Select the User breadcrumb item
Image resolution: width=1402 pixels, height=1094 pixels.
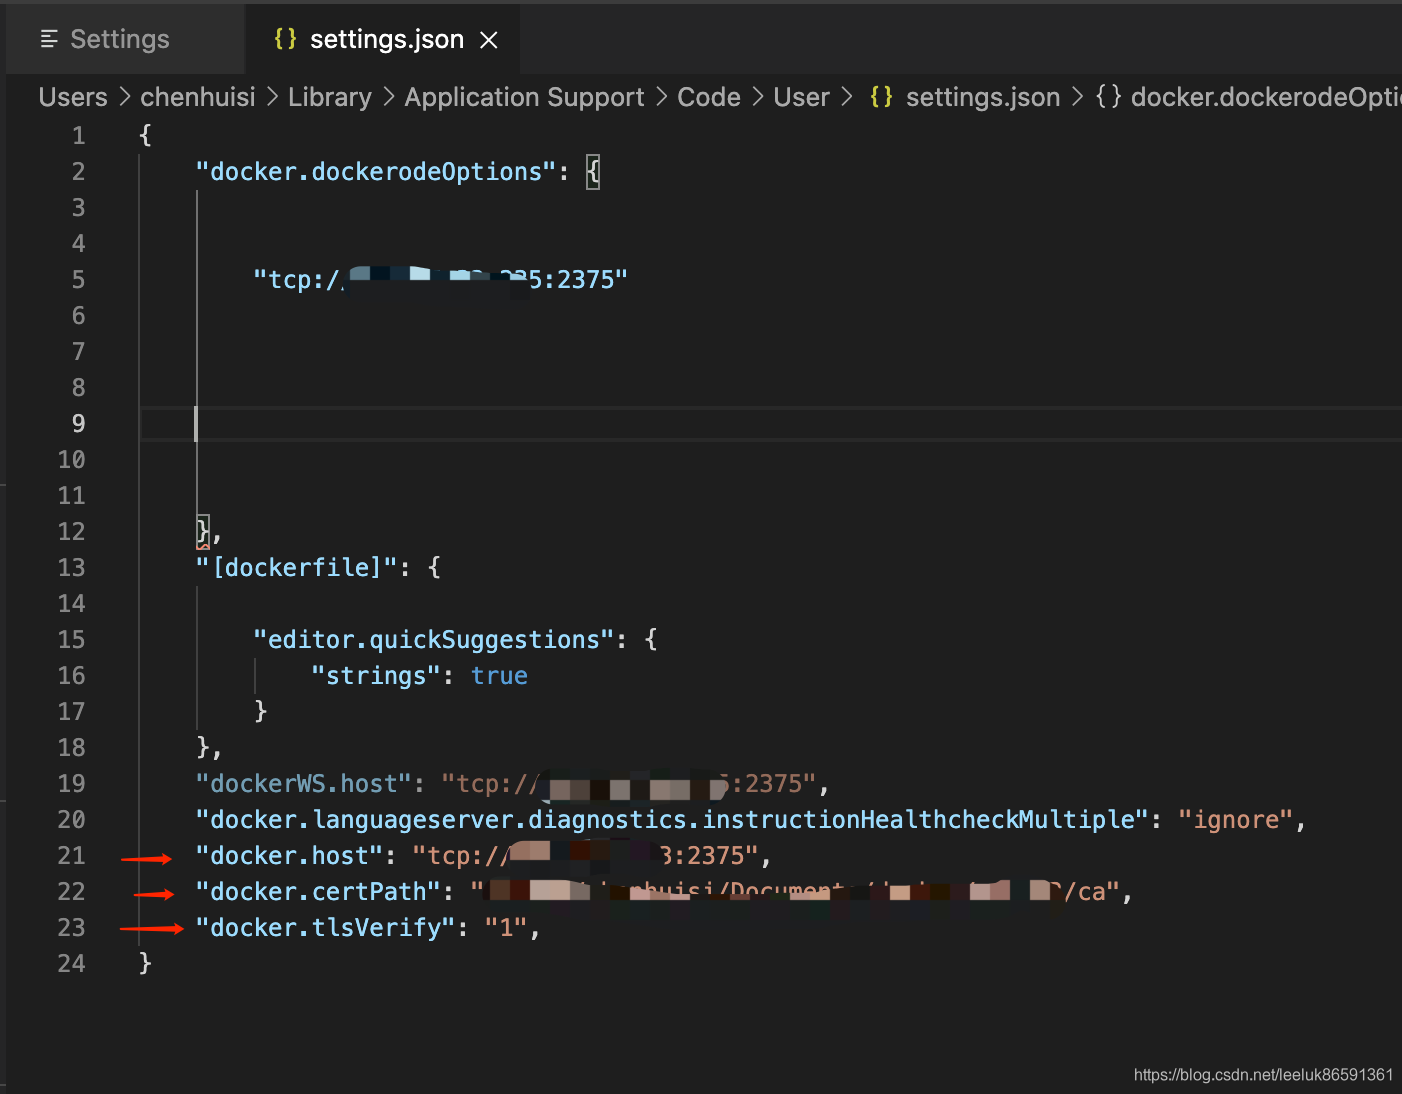tap(801, 97)
